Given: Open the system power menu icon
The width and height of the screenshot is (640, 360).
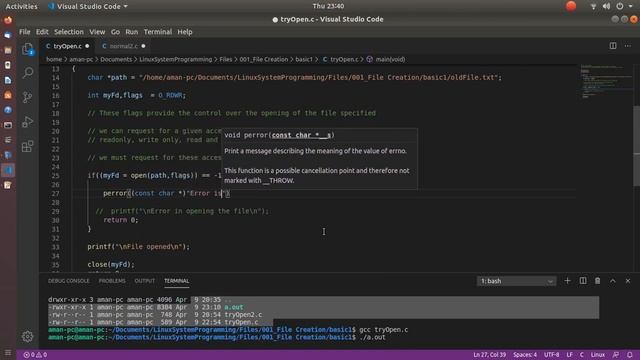Looking at the screenshot, I should pos(620,6).
